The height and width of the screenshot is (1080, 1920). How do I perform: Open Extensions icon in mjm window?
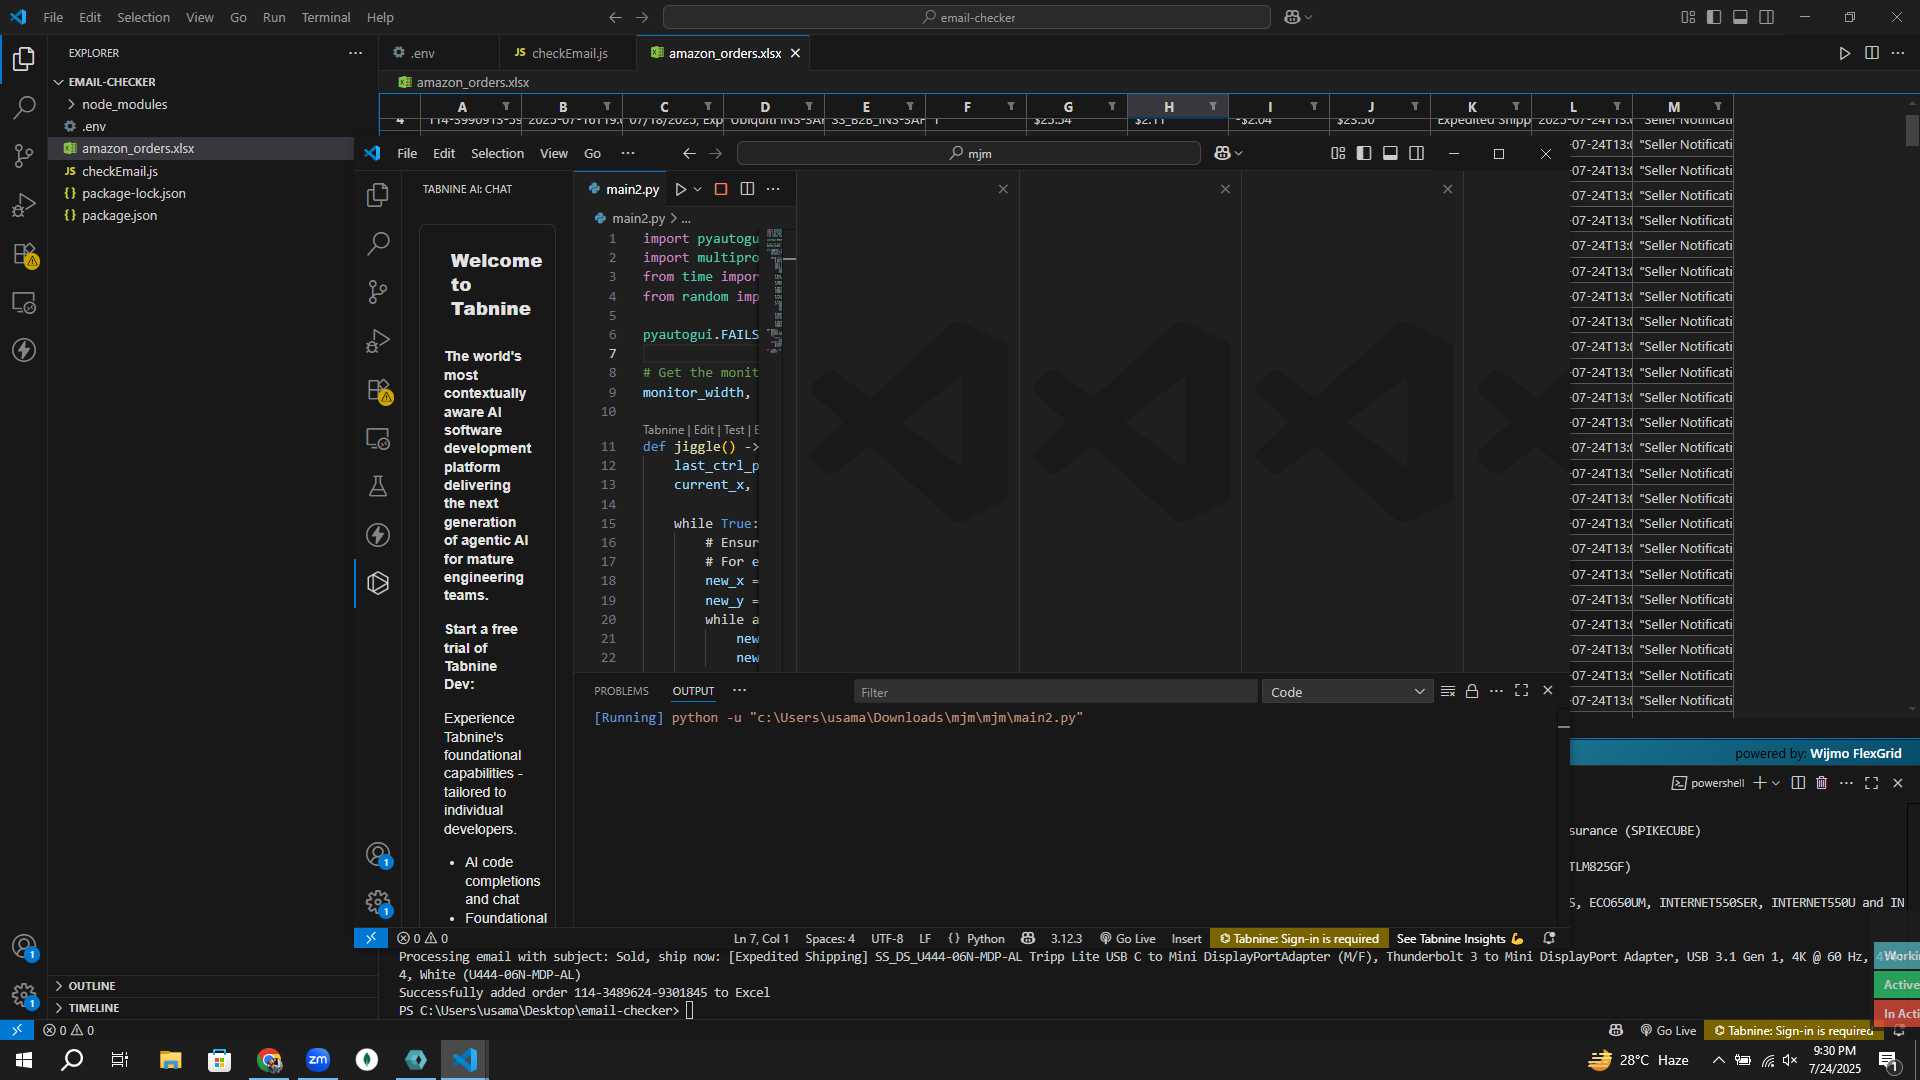click(x=378, y=390)
